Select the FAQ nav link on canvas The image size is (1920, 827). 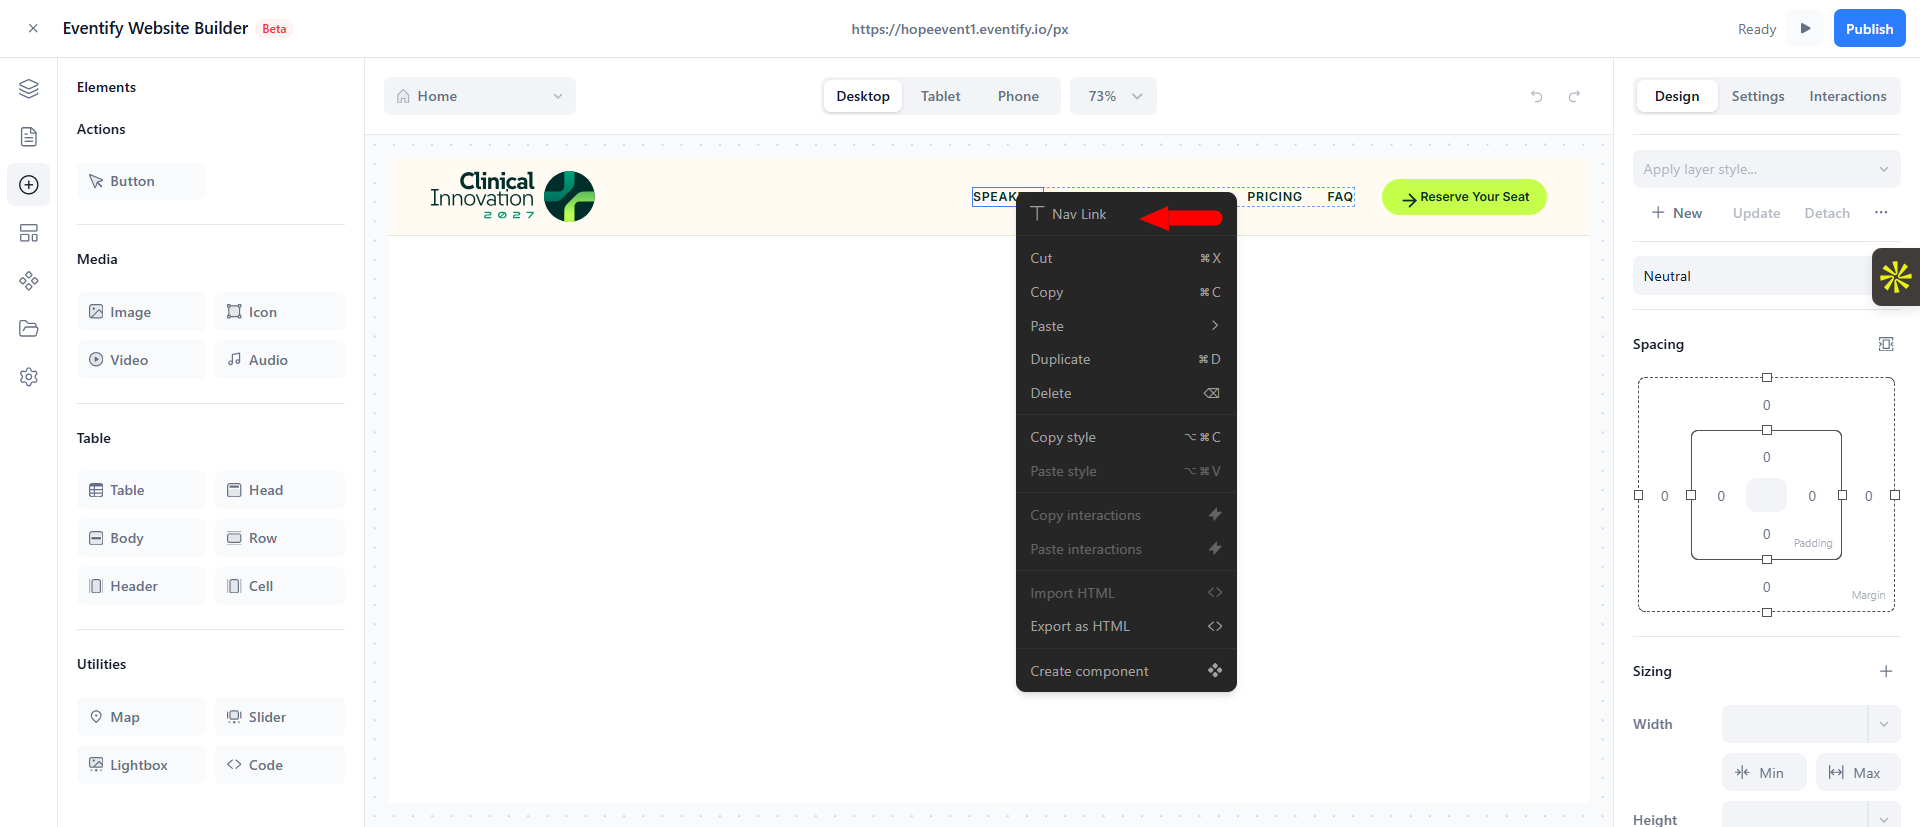(x=1340, y=197)
